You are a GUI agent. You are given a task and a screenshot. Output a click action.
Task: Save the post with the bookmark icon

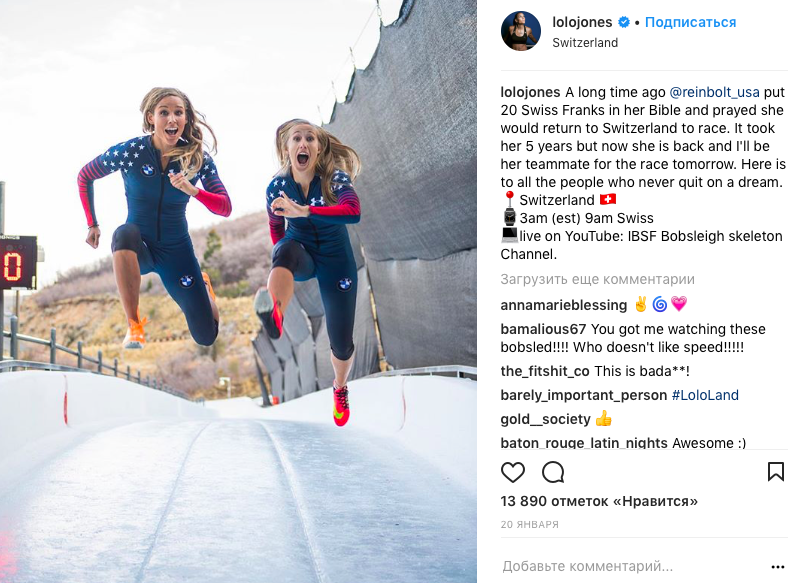pos(776,471)
